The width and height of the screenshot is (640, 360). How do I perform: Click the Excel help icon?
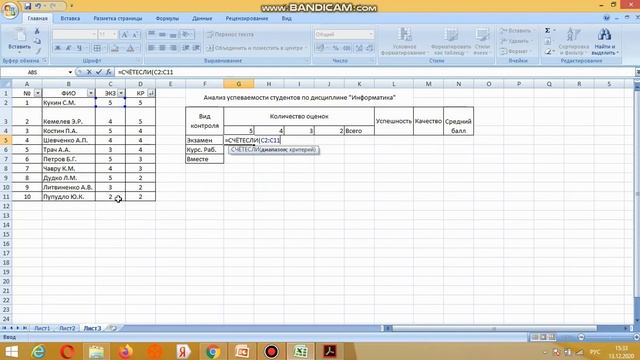(x=607, y=18)
